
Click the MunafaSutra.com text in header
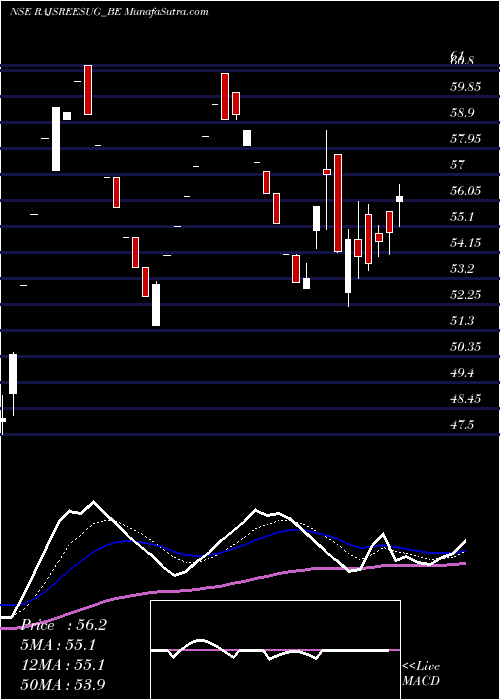point(167,12)
